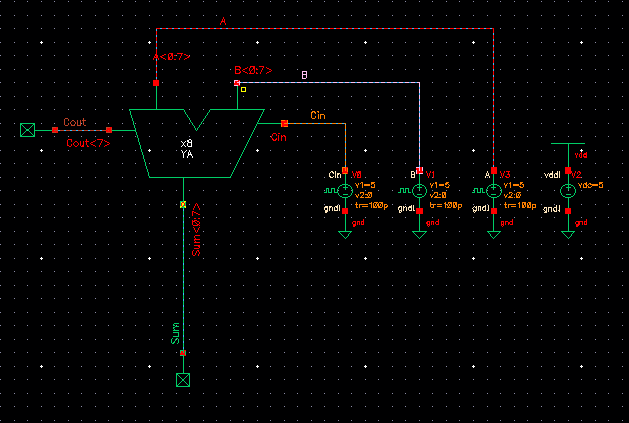Select the Cout<7> pin label
The height and width of the screenshot is (423, 629).
click(x=88, y=143)
